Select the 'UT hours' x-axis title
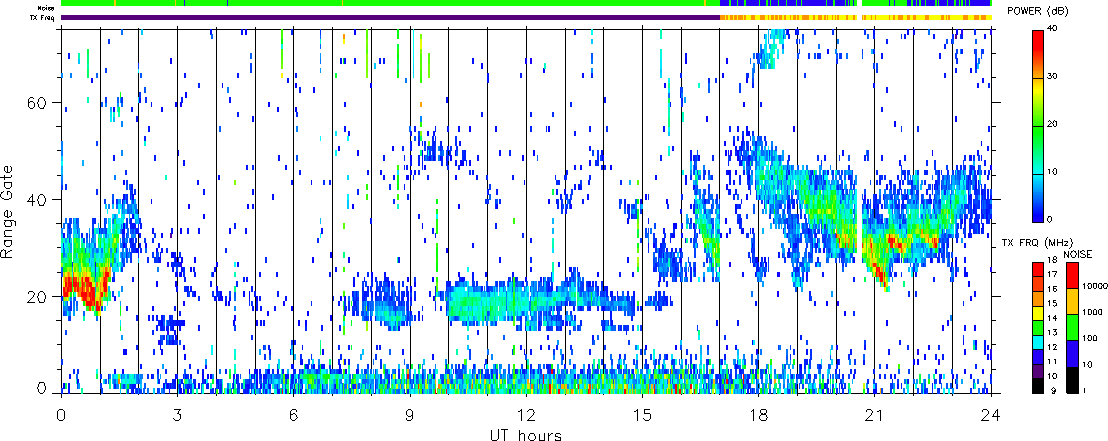Image resolution: width=1108 pixels, height=441 pixels. coord(526,434)
